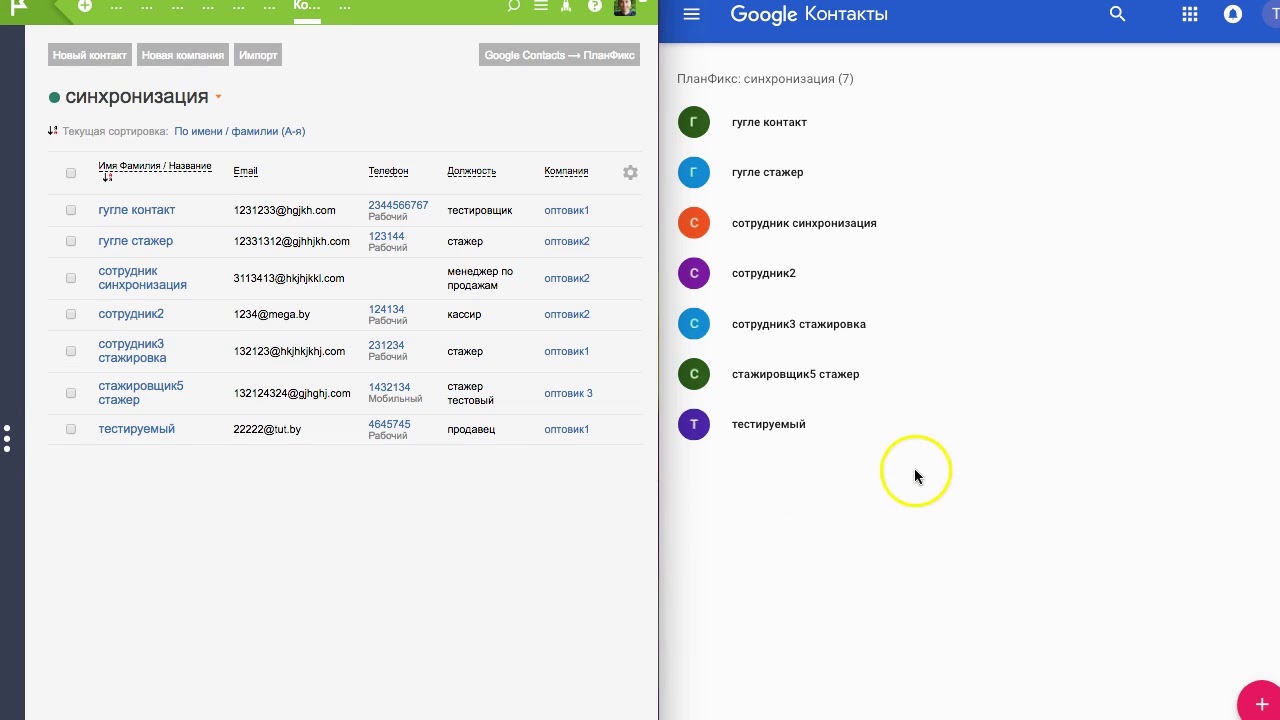Check the тестируемый row checkbox
Image resolution: width=1280 pixels, height=720 pixels.
click(71, 429)
